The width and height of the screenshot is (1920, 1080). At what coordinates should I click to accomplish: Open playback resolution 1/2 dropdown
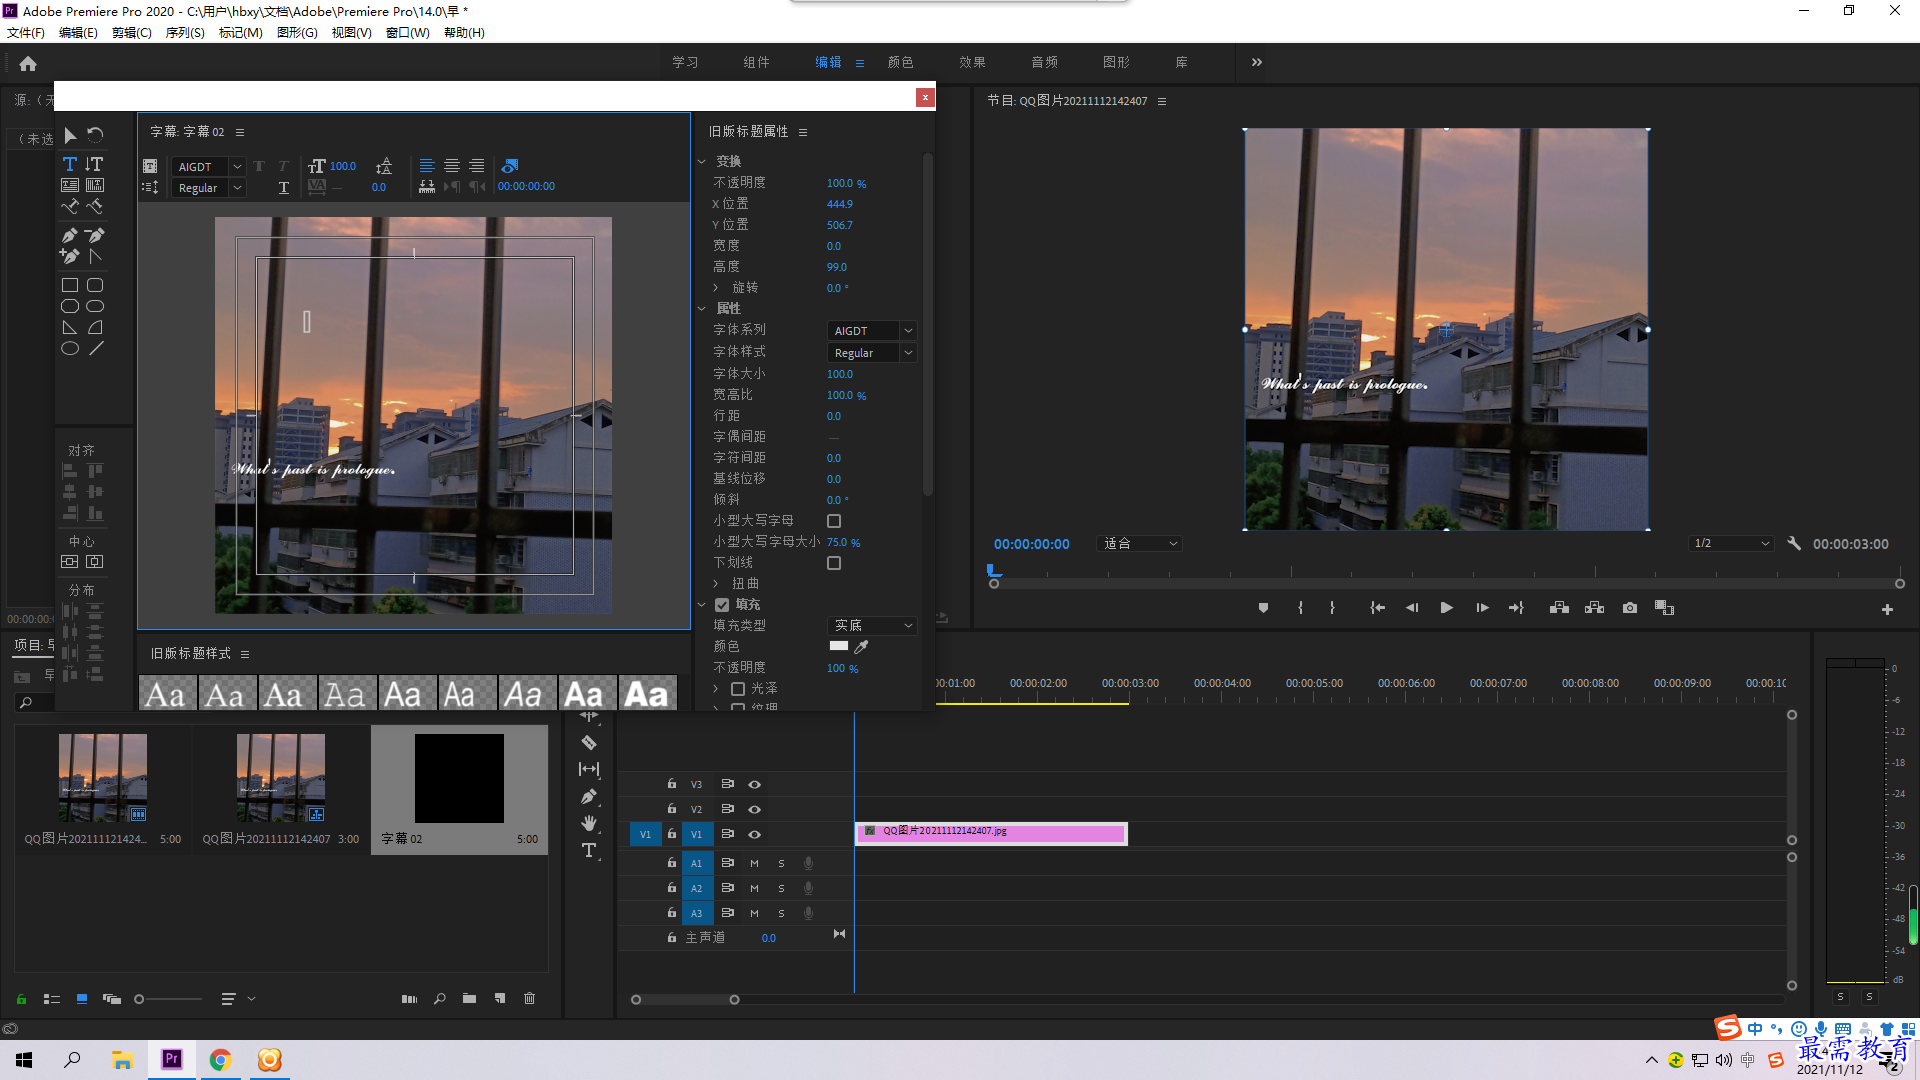[x=1730, y=544]
